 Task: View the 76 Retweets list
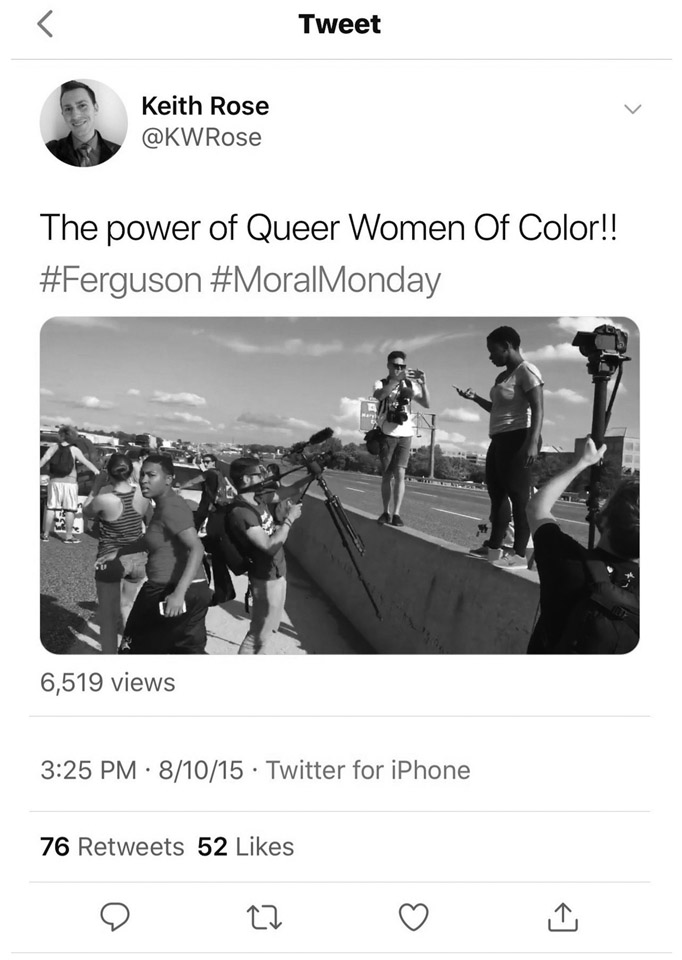click(x=112, y=847)
